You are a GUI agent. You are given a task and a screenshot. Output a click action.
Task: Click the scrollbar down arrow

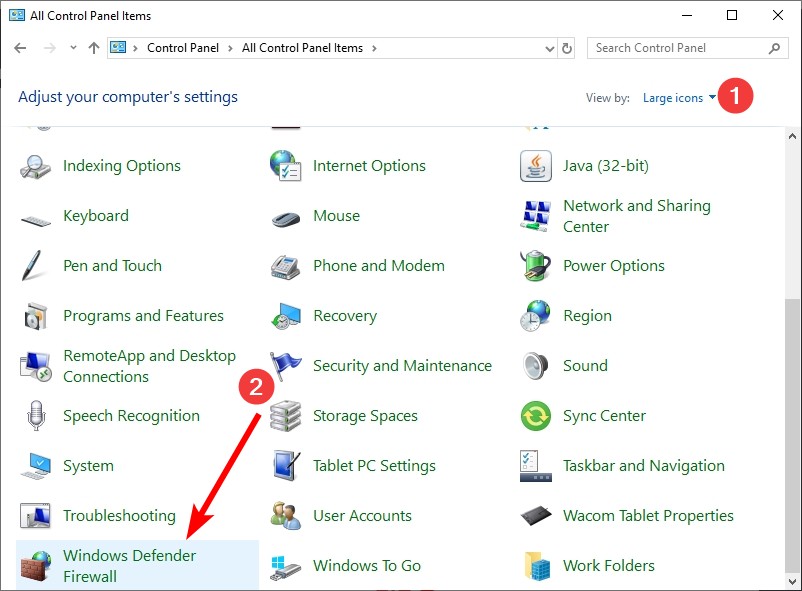click(792, 582)
